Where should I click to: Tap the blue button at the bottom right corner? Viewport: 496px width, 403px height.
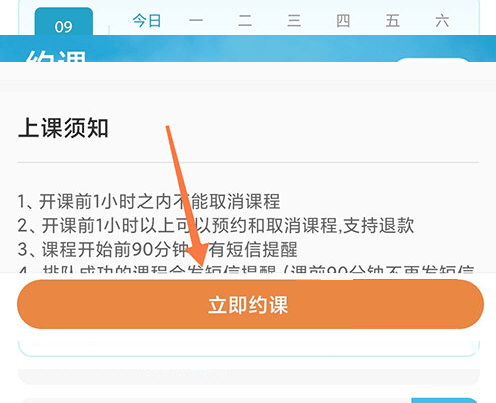coord(445,400)
